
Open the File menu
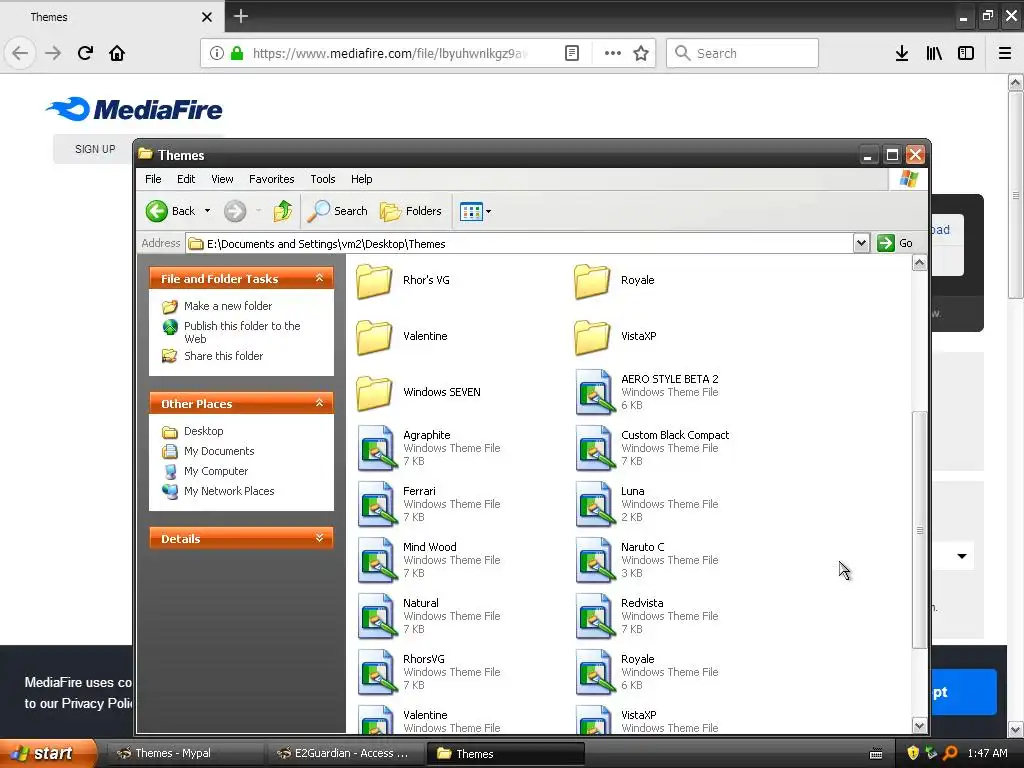(153, 179)
